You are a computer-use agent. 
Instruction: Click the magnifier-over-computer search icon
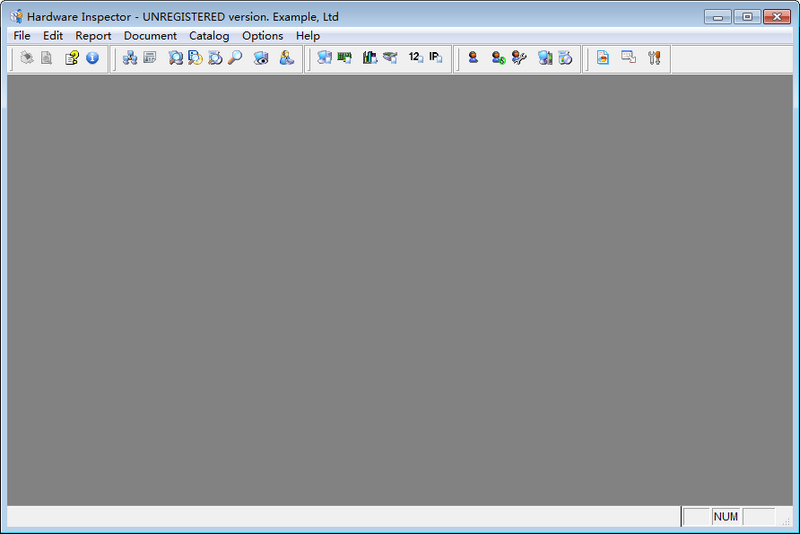(176, 58)
